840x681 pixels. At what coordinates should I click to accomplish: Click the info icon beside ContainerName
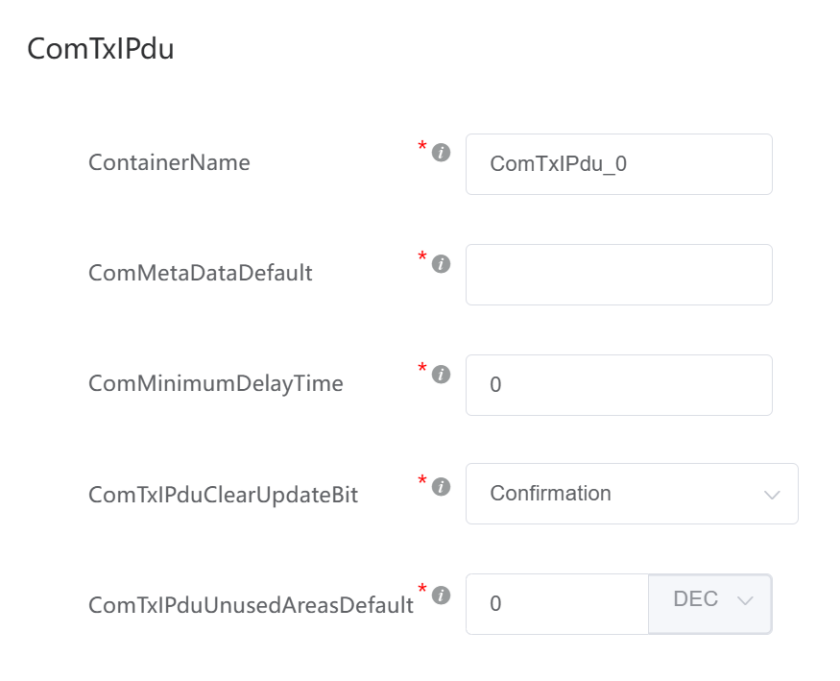coord(441,153)
